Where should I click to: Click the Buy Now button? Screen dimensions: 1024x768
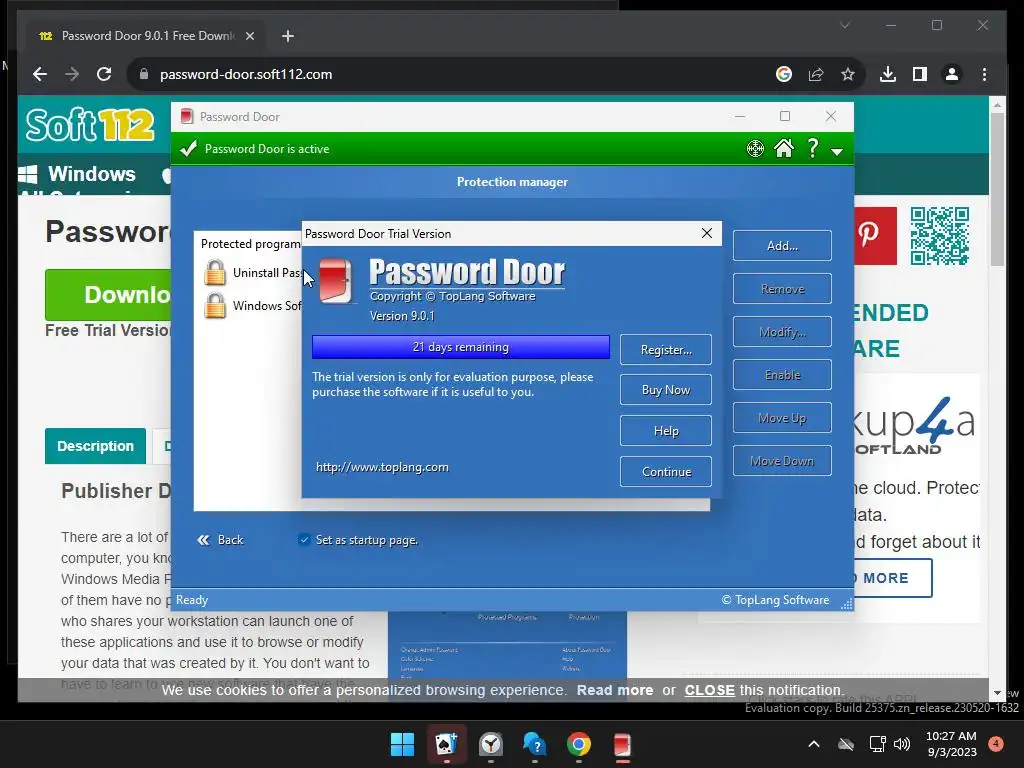click(x=665, y=390)
